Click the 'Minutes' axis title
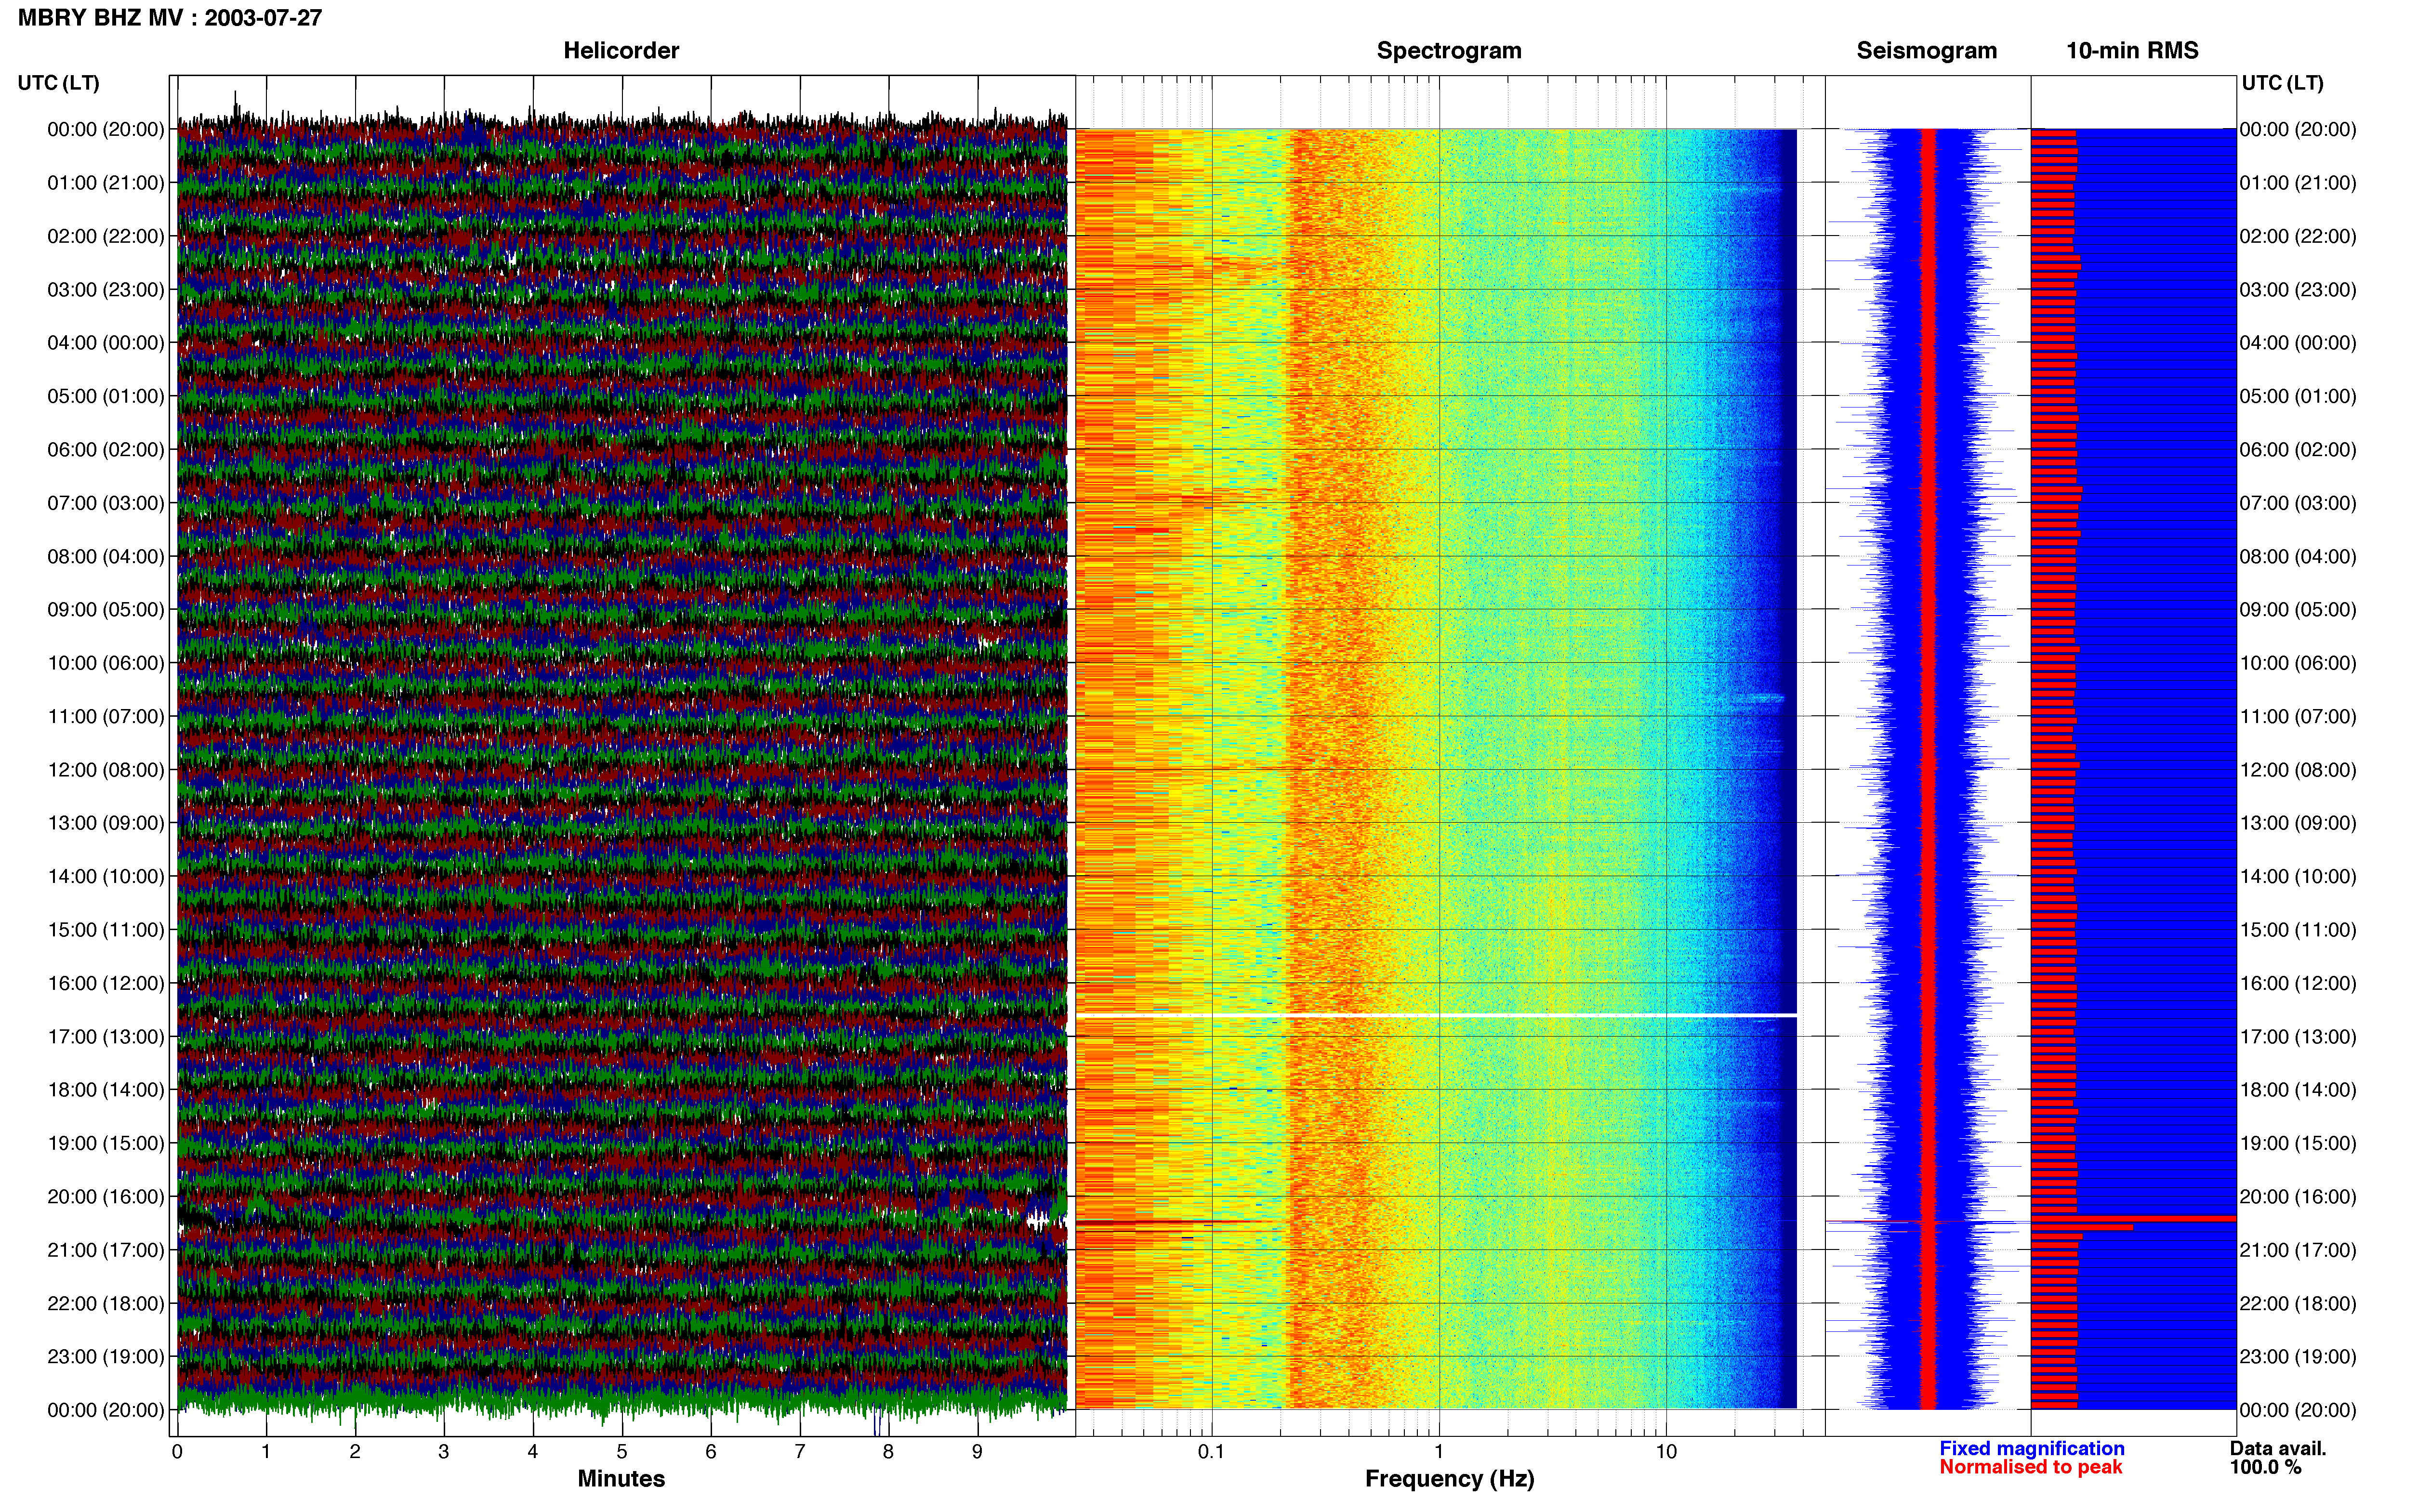The height and width of the screenshot is (1512, 2418). coord(621,1478)
